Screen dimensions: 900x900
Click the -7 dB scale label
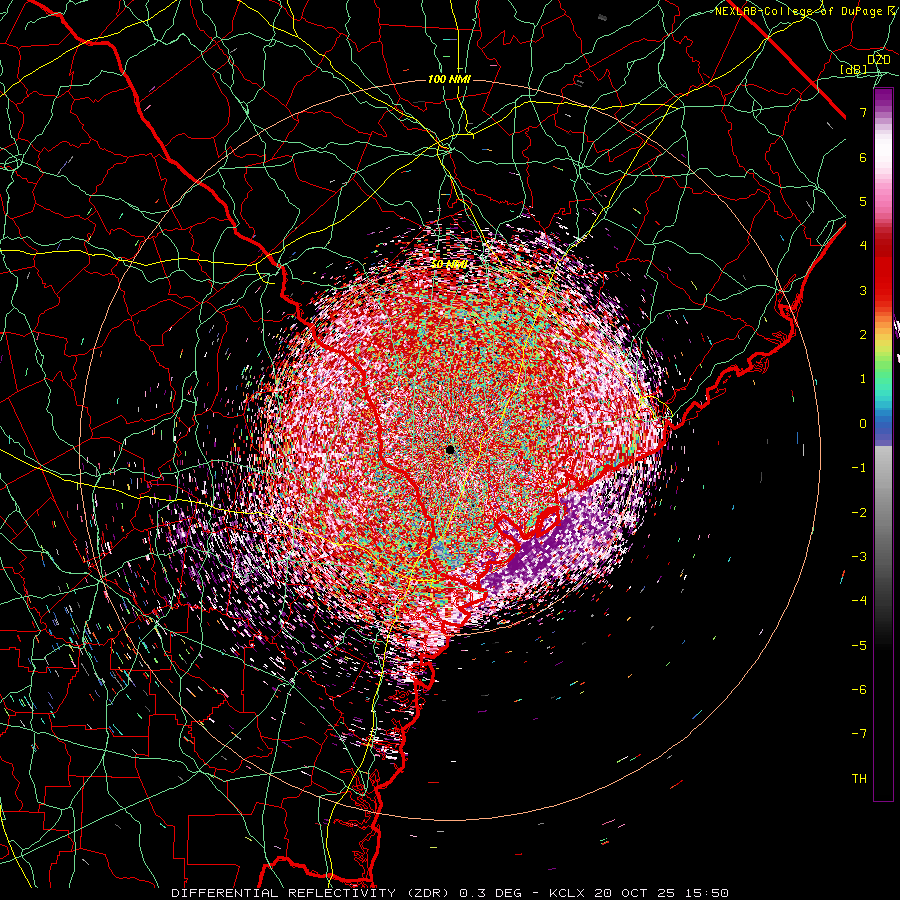(859, 734)
